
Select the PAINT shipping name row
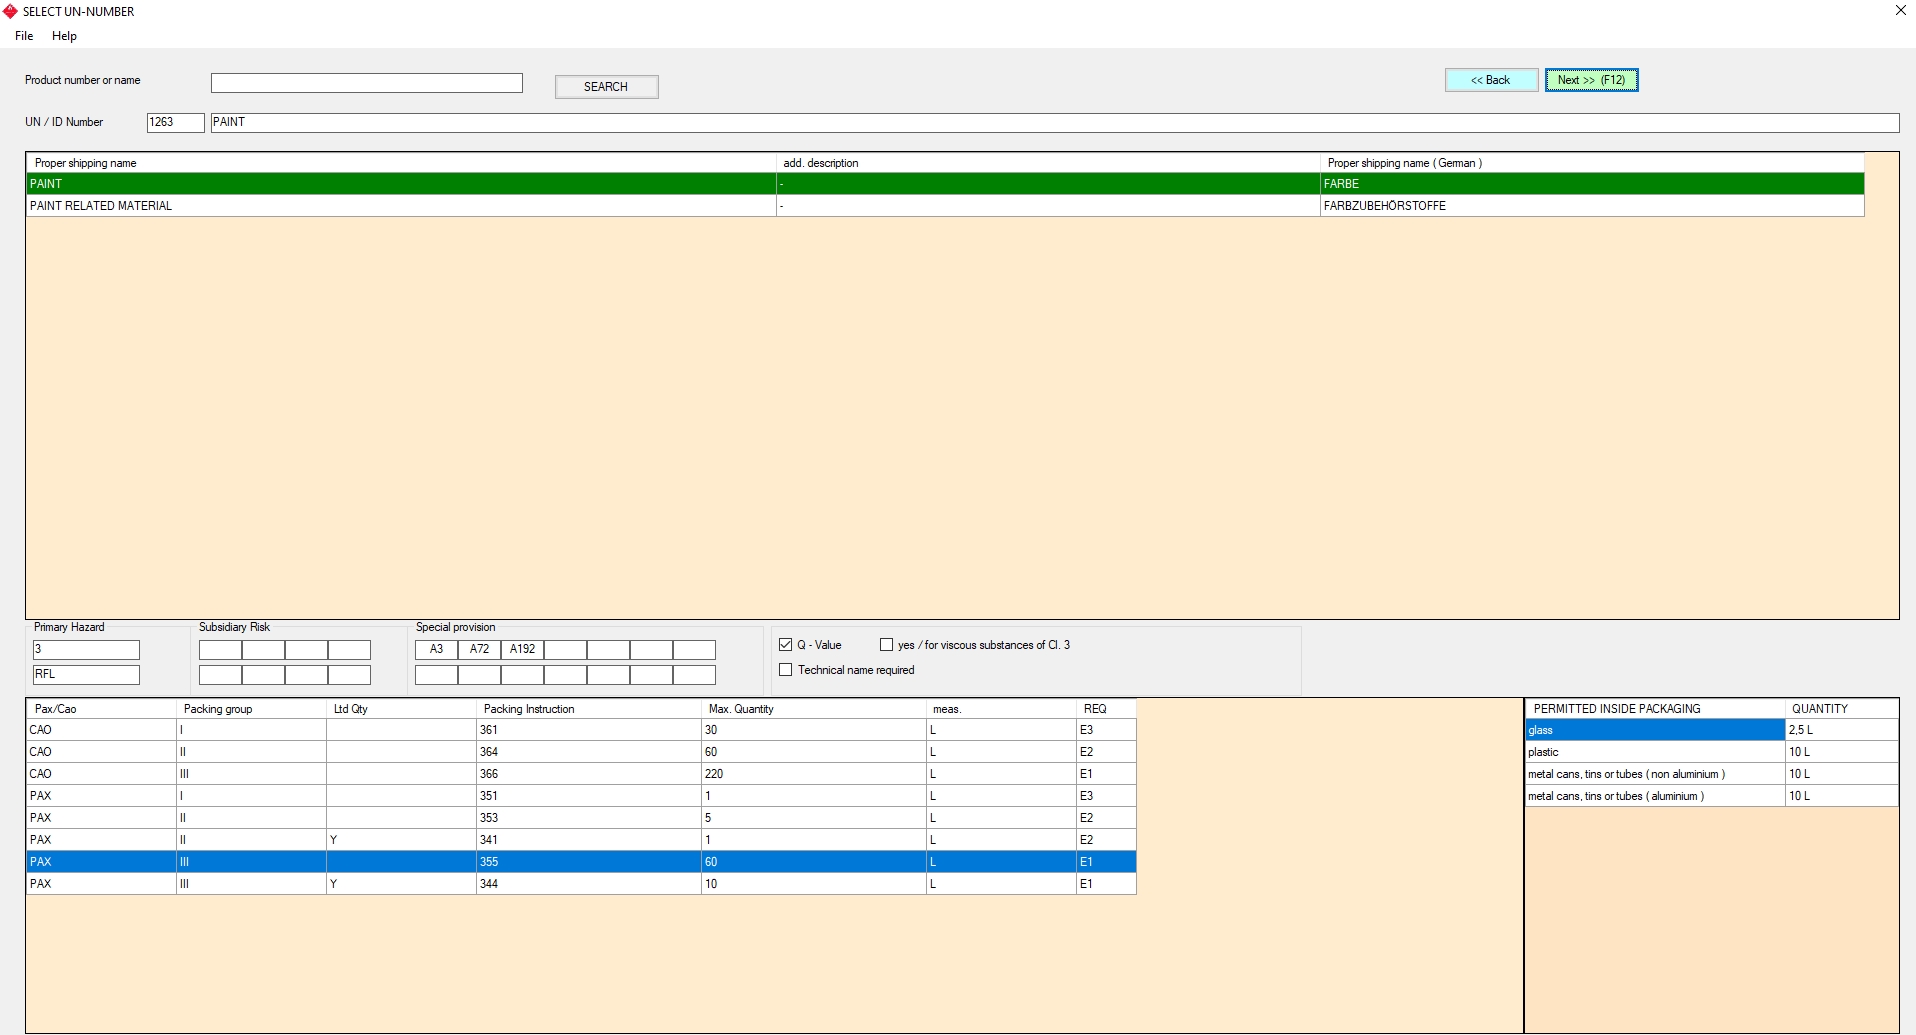[400, 184]
